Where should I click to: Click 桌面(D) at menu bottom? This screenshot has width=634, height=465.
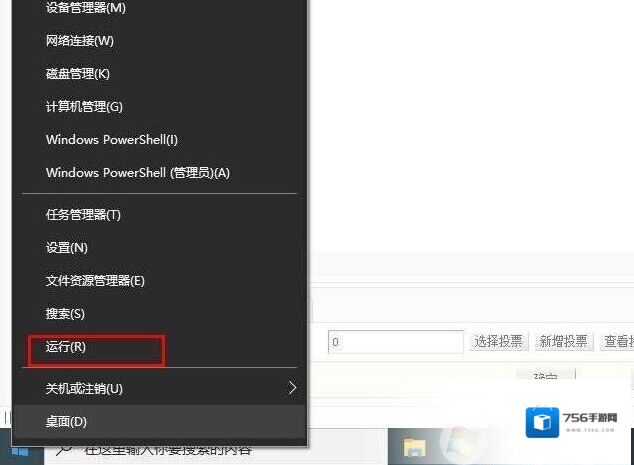tap(159, 422)
